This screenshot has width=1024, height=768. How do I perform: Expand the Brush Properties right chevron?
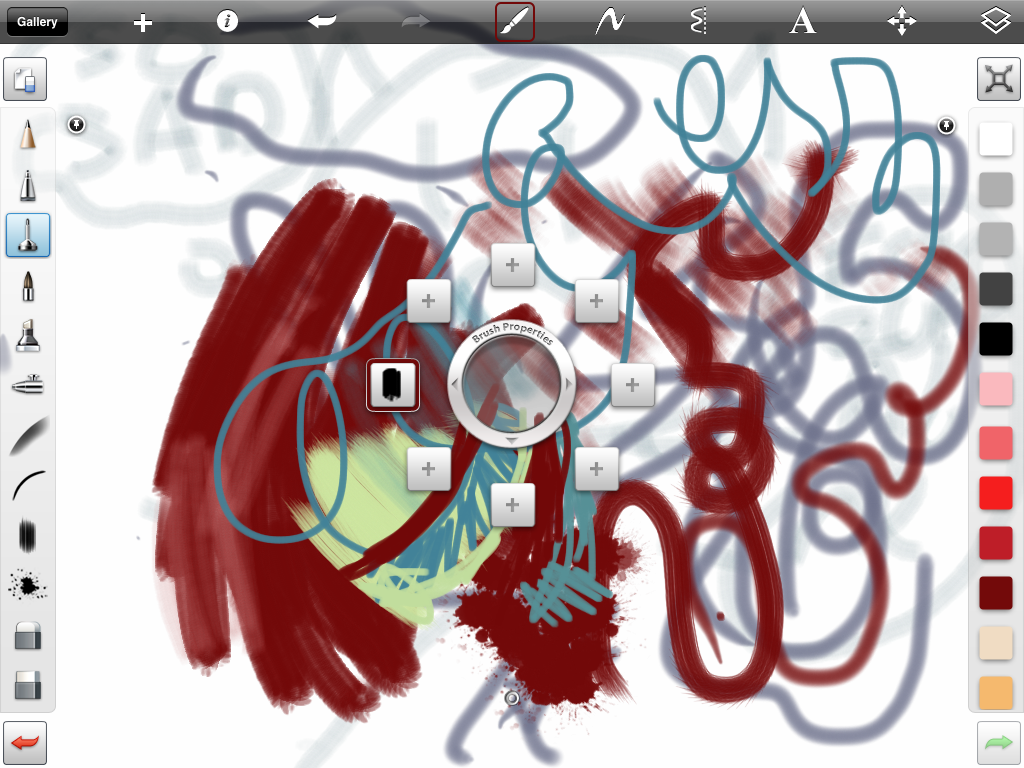coord(567,385)
